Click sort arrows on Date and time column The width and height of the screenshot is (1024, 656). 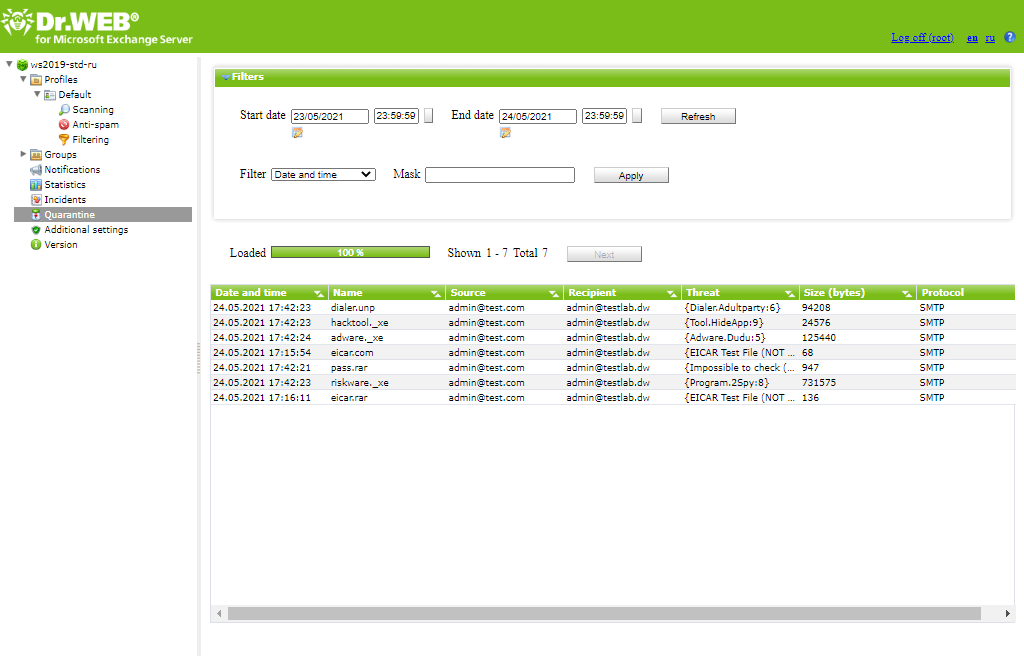tap(319, 293)
